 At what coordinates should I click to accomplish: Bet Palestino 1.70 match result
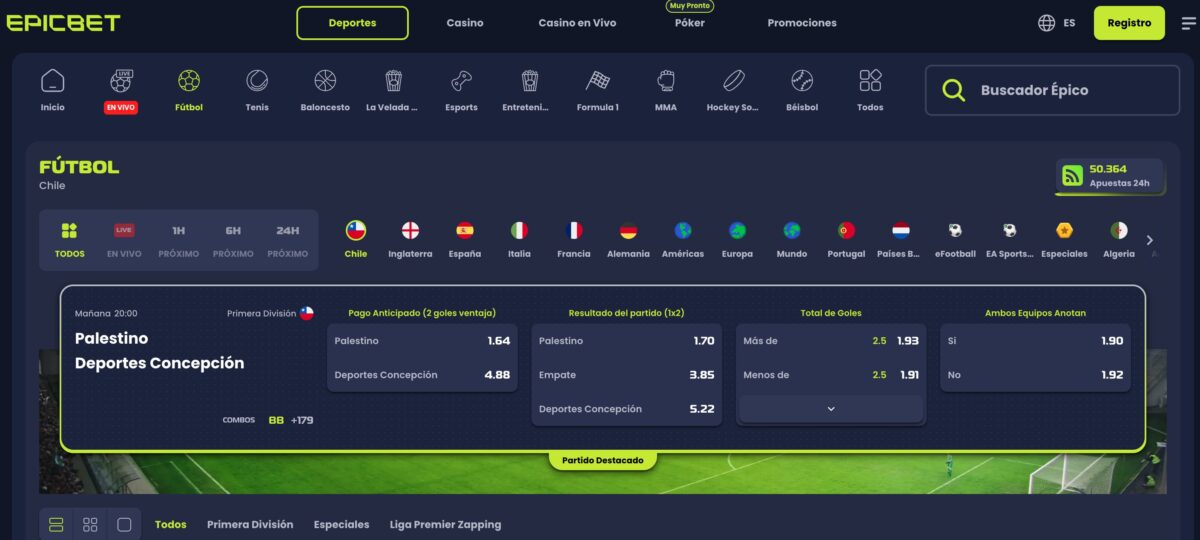[x=626, y=341]
